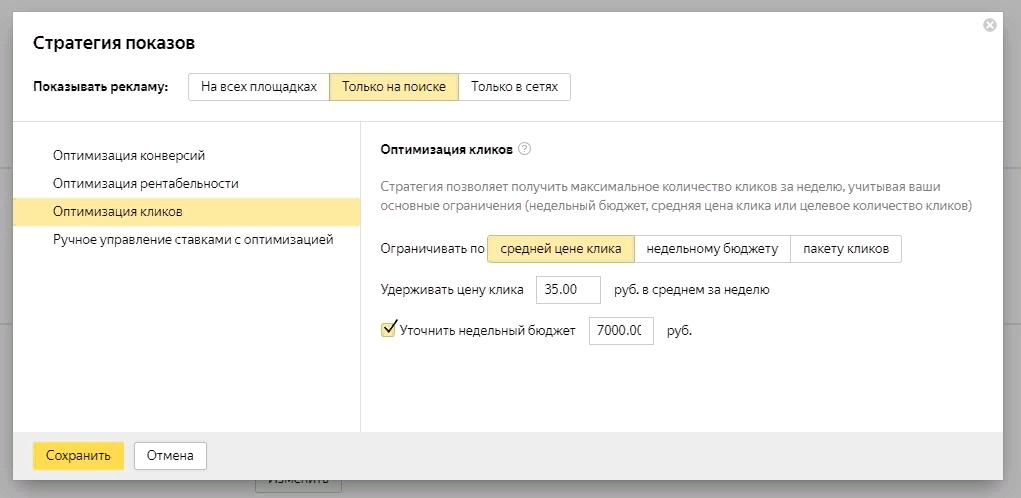Choose Только на поиске placement option
This screenshot has height=498, width=1021.
point(394,87)
